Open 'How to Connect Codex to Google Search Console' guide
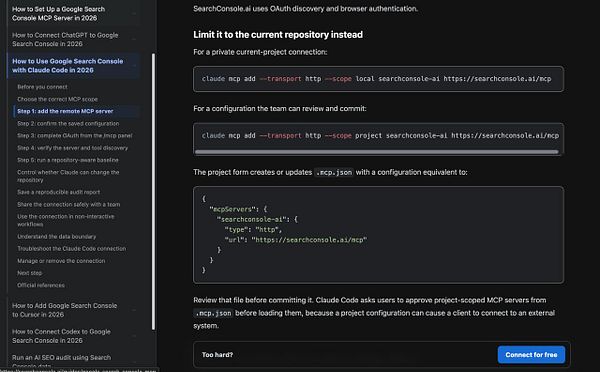The width and height of the screenshot is (600, 372). click(62, 336)
